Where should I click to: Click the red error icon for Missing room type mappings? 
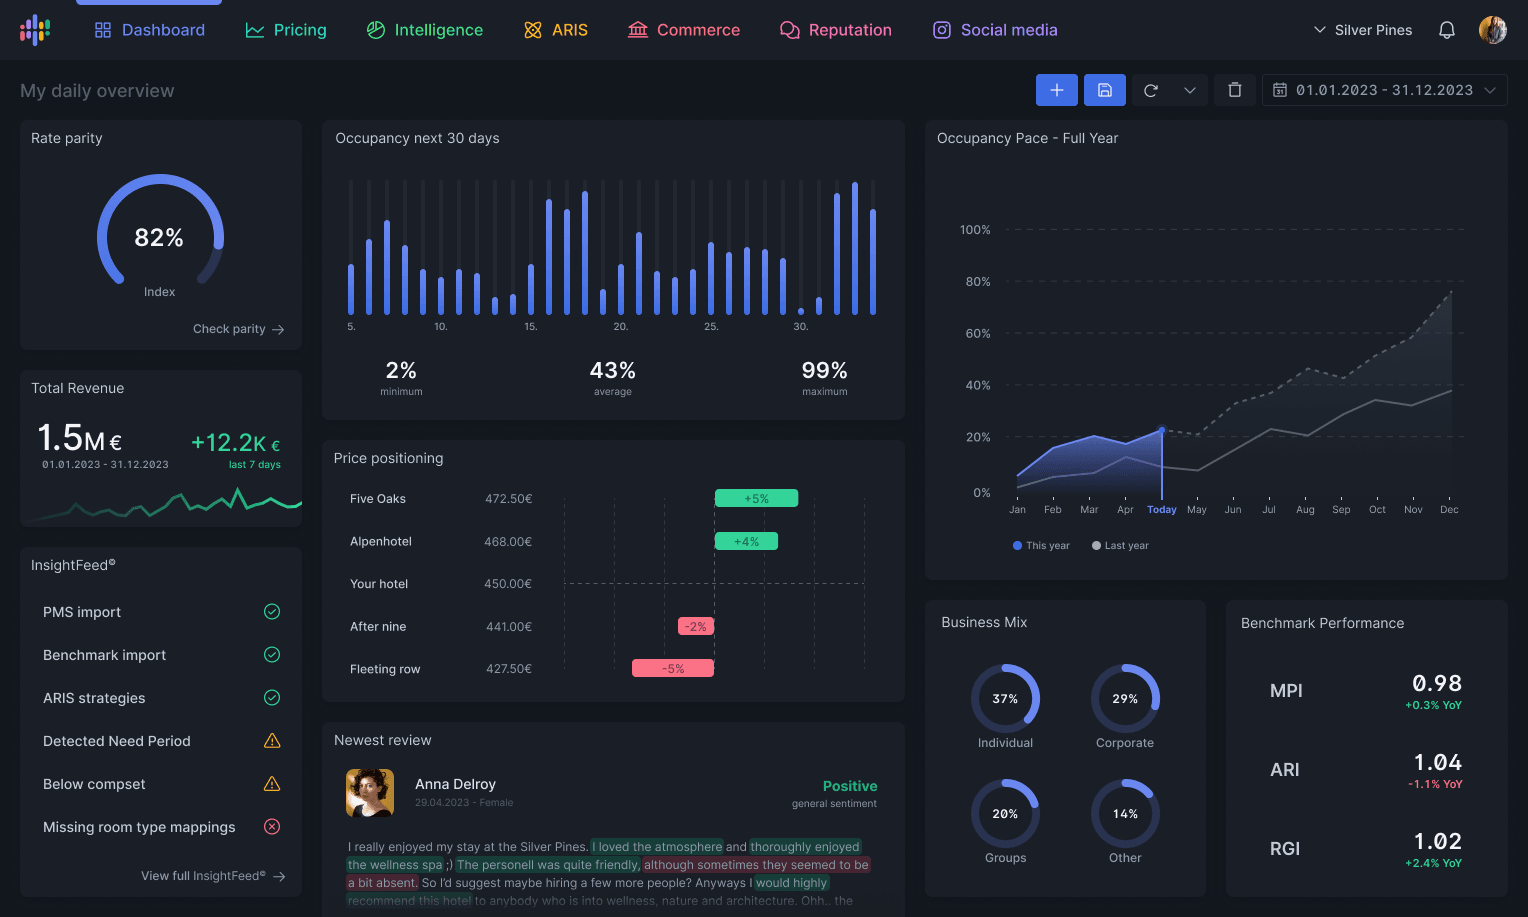tap(271, 827)
